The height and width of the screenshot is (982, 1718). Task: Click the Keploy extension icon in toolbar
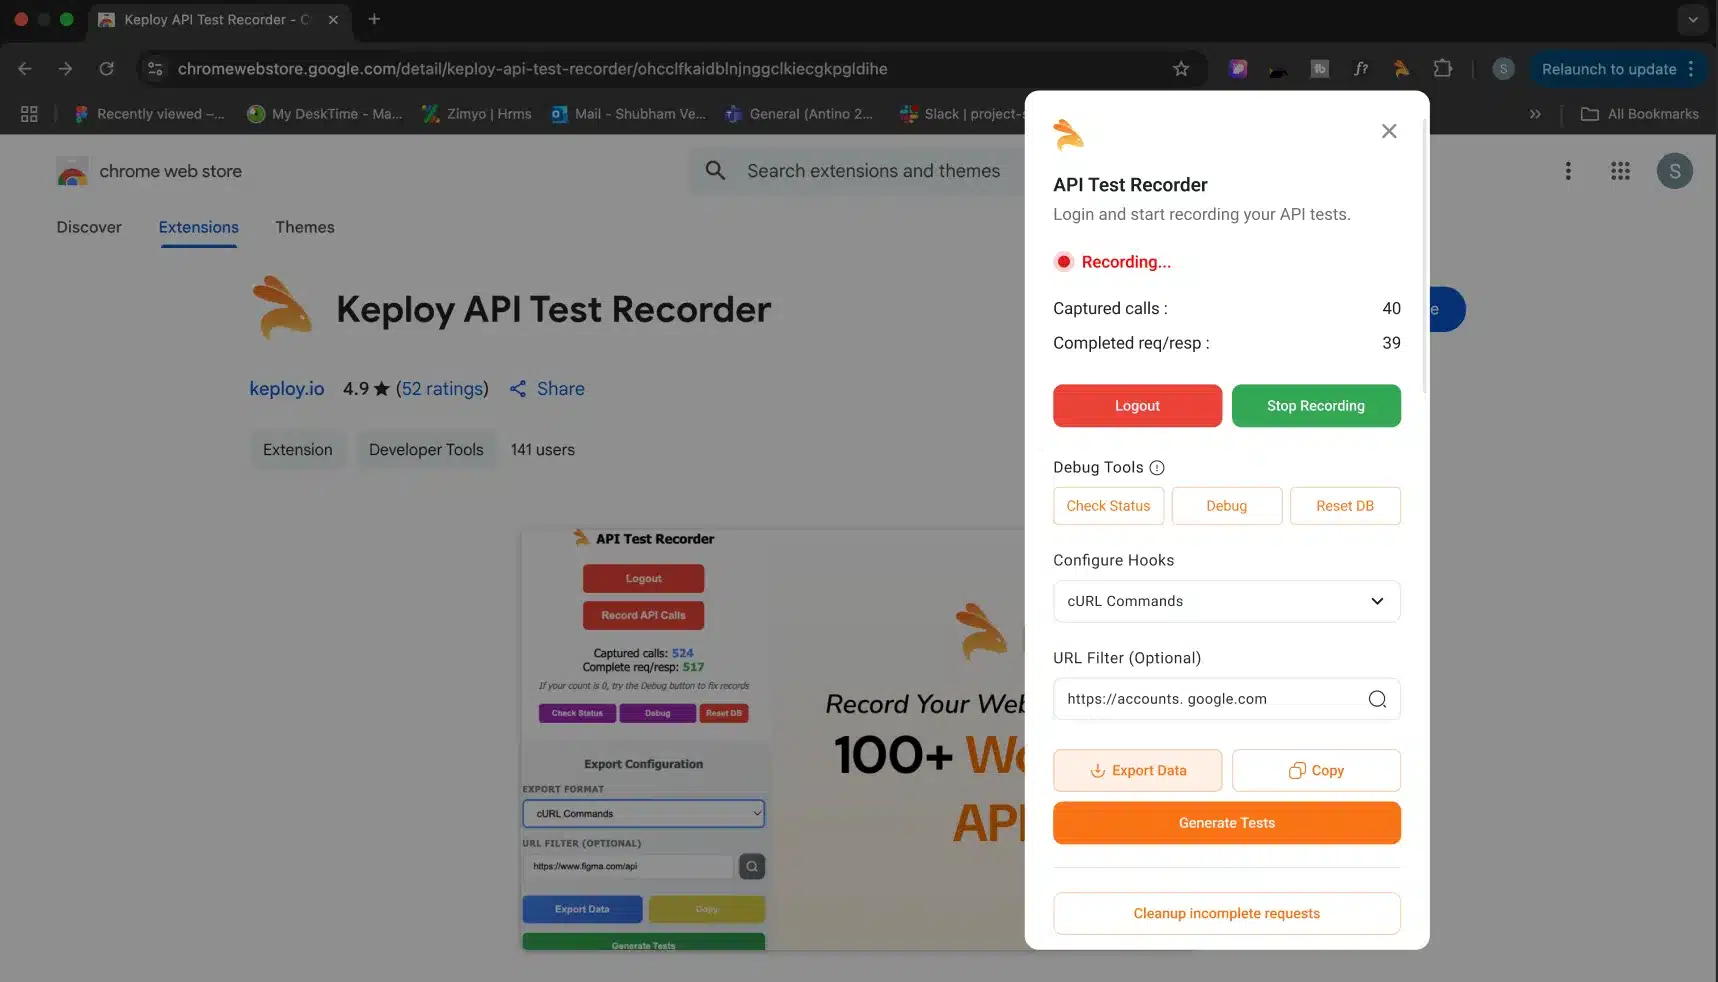point(1401,69)
